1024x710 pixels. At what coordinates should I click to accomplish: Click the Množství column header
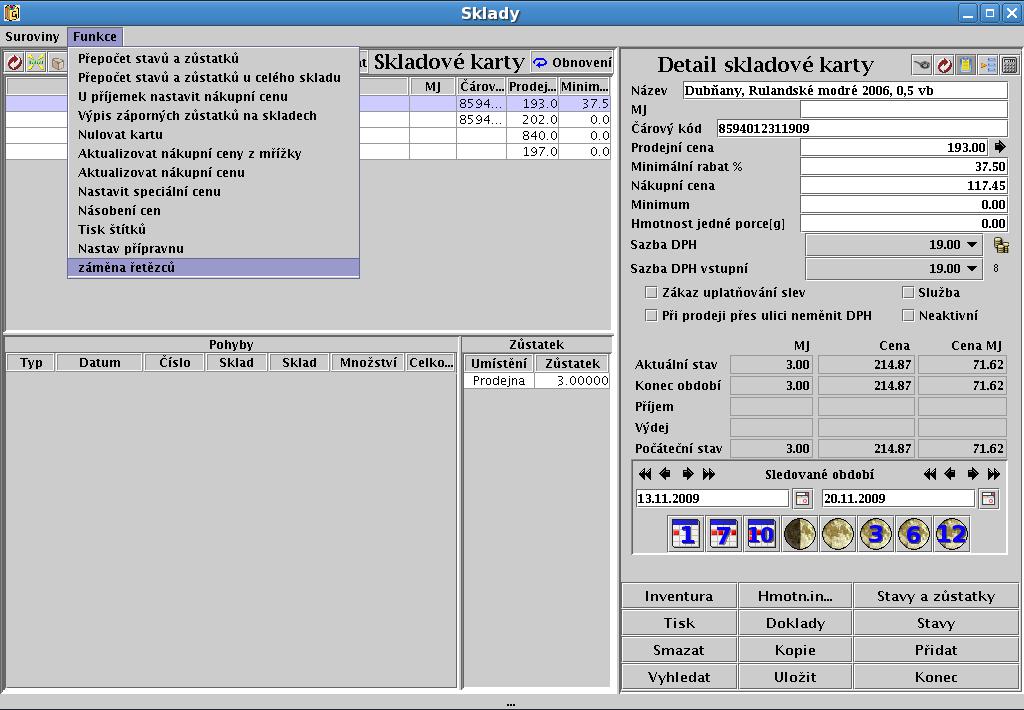[368, 363]
